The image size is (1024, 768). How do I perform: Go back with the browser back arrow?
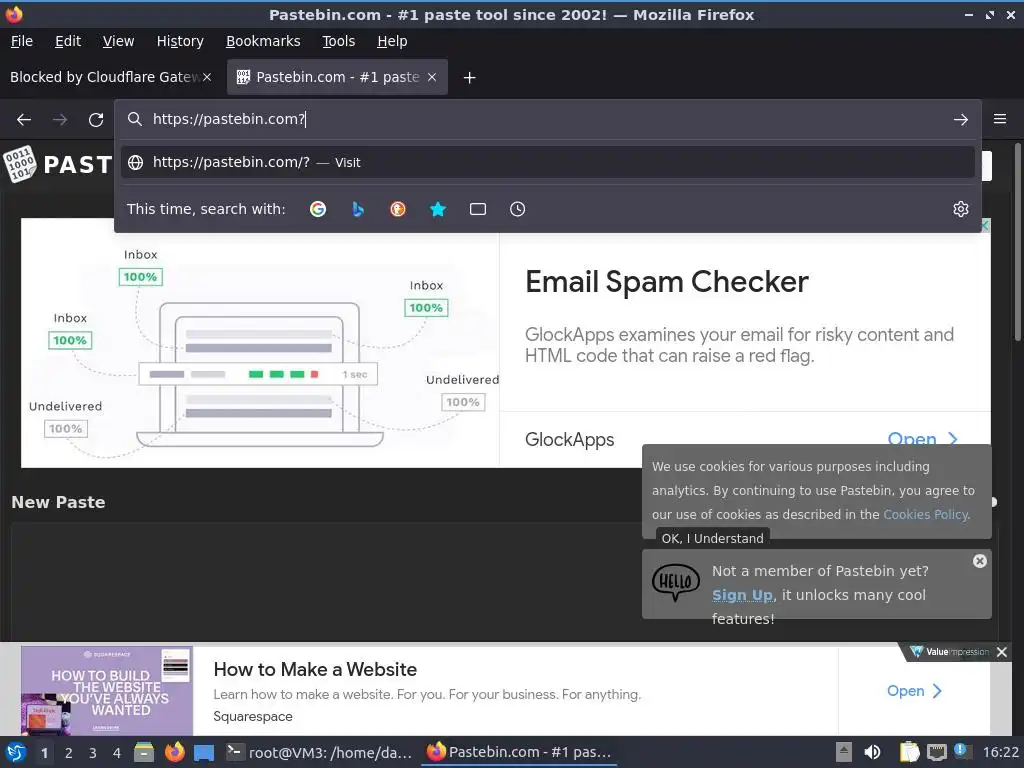click(x=24, y=120)
